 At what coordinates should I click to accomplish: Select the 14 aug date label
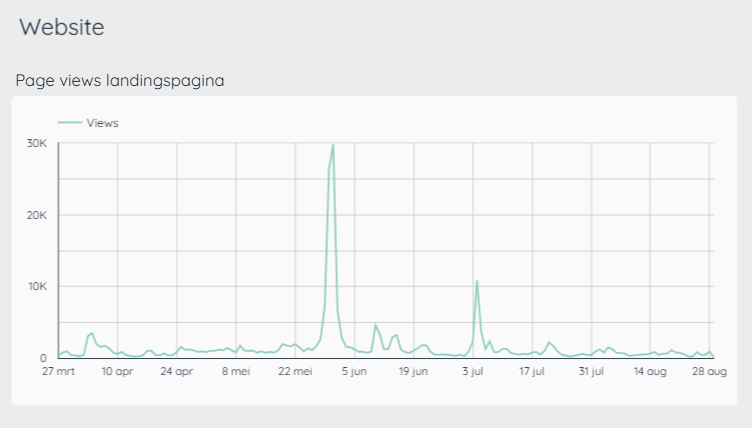pos(651,371)
